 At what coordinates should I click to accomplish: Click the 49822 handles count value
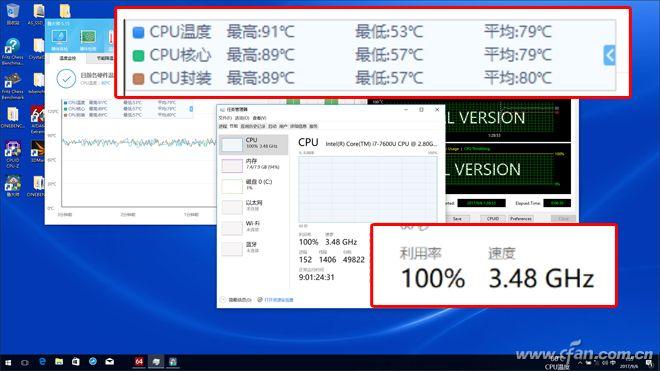(354, 260)
